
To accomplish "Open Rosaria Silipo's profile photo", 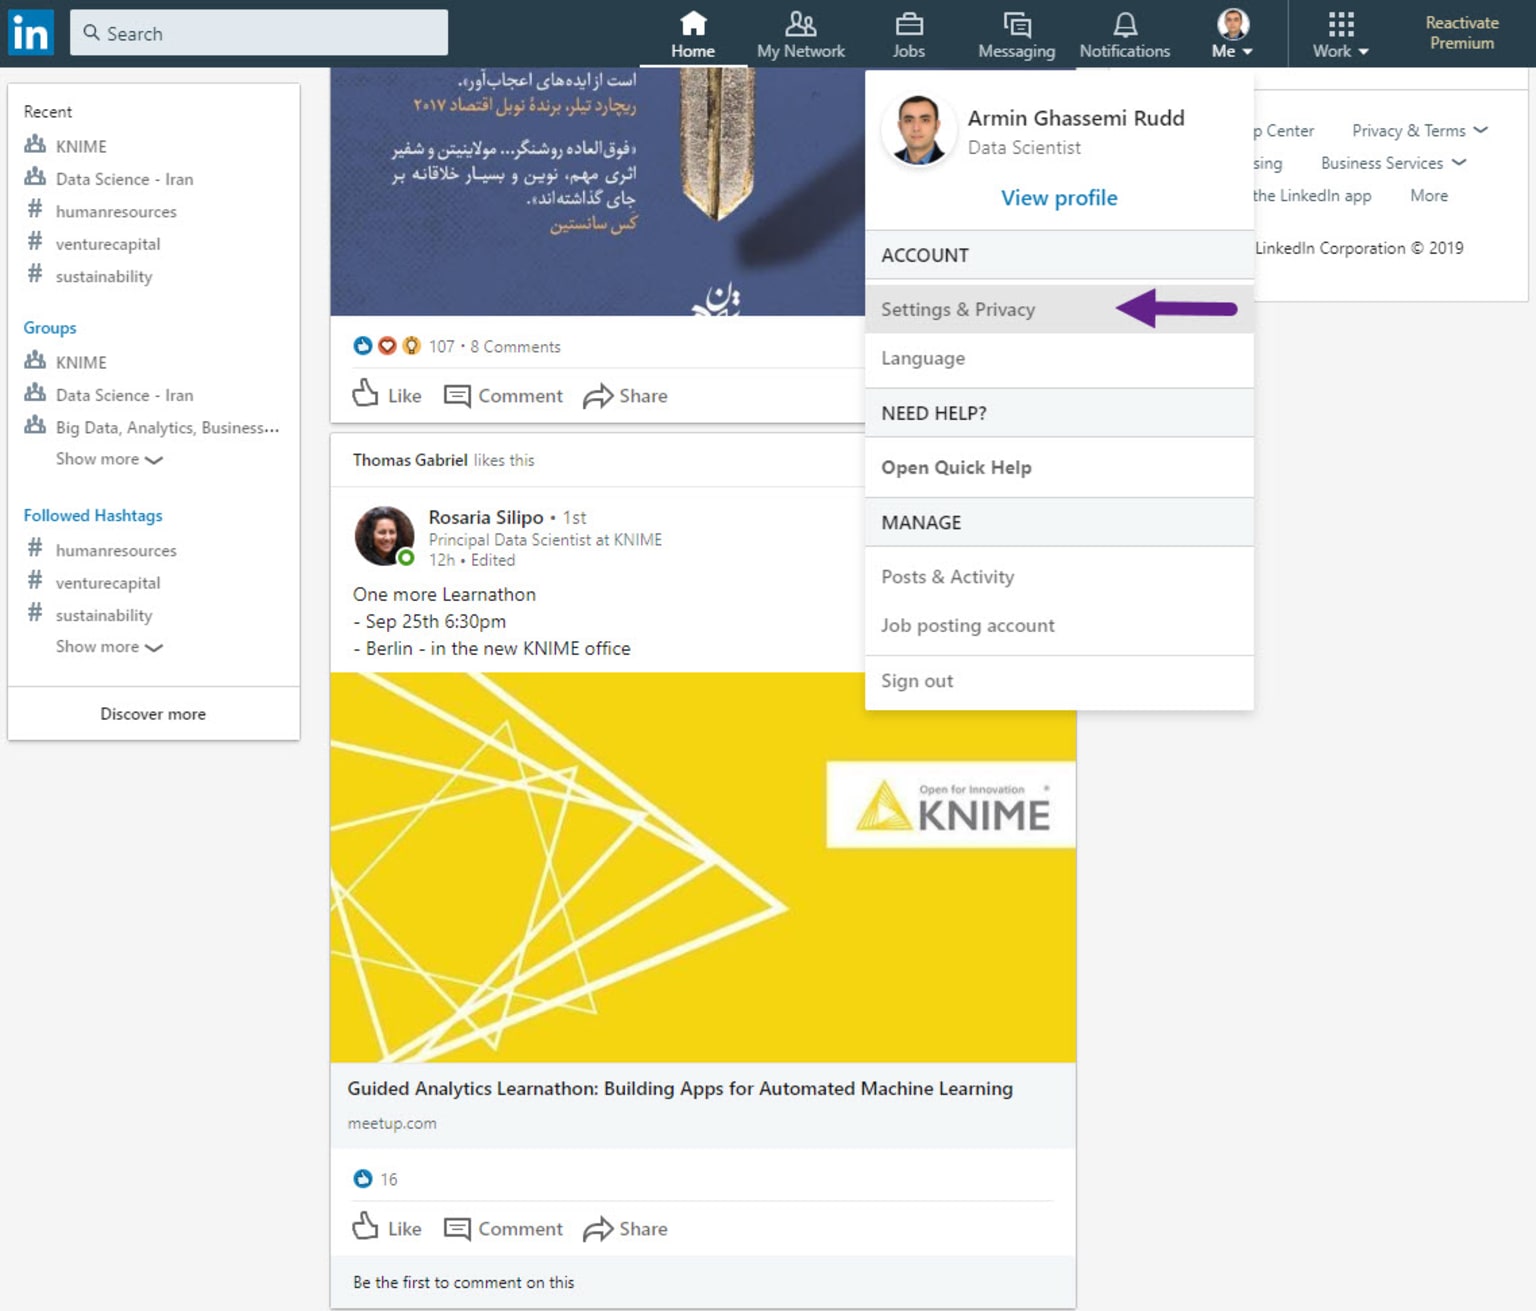I will (384, 536).
